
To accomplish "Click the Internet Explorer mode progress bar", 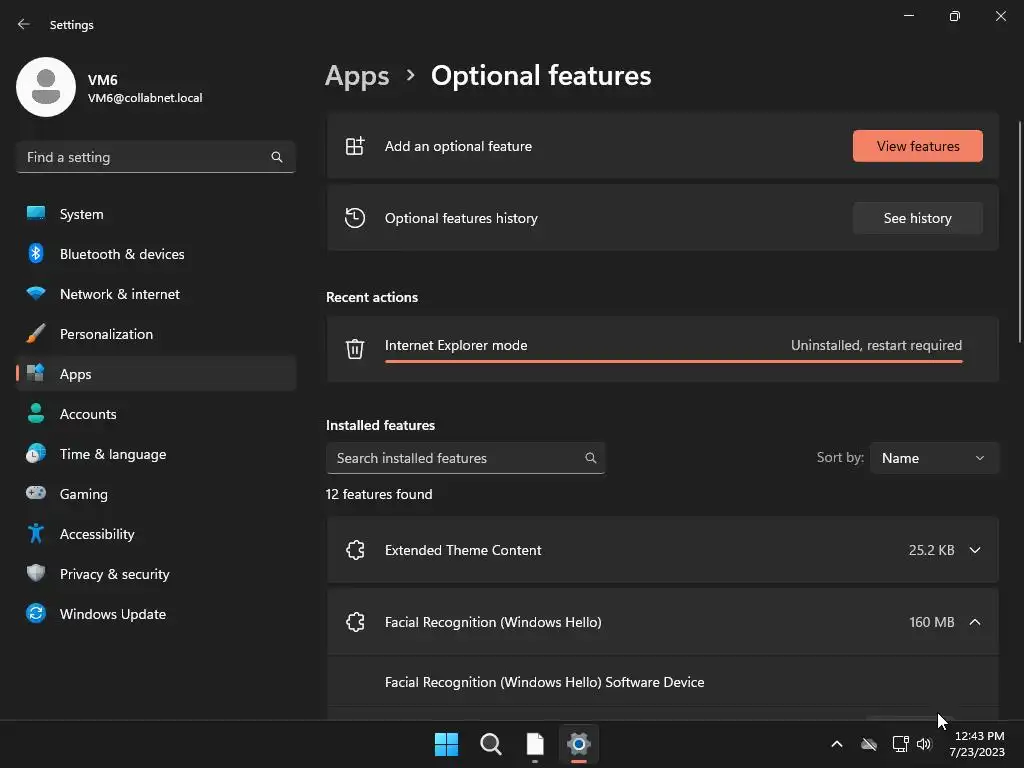I will [673, 361].
